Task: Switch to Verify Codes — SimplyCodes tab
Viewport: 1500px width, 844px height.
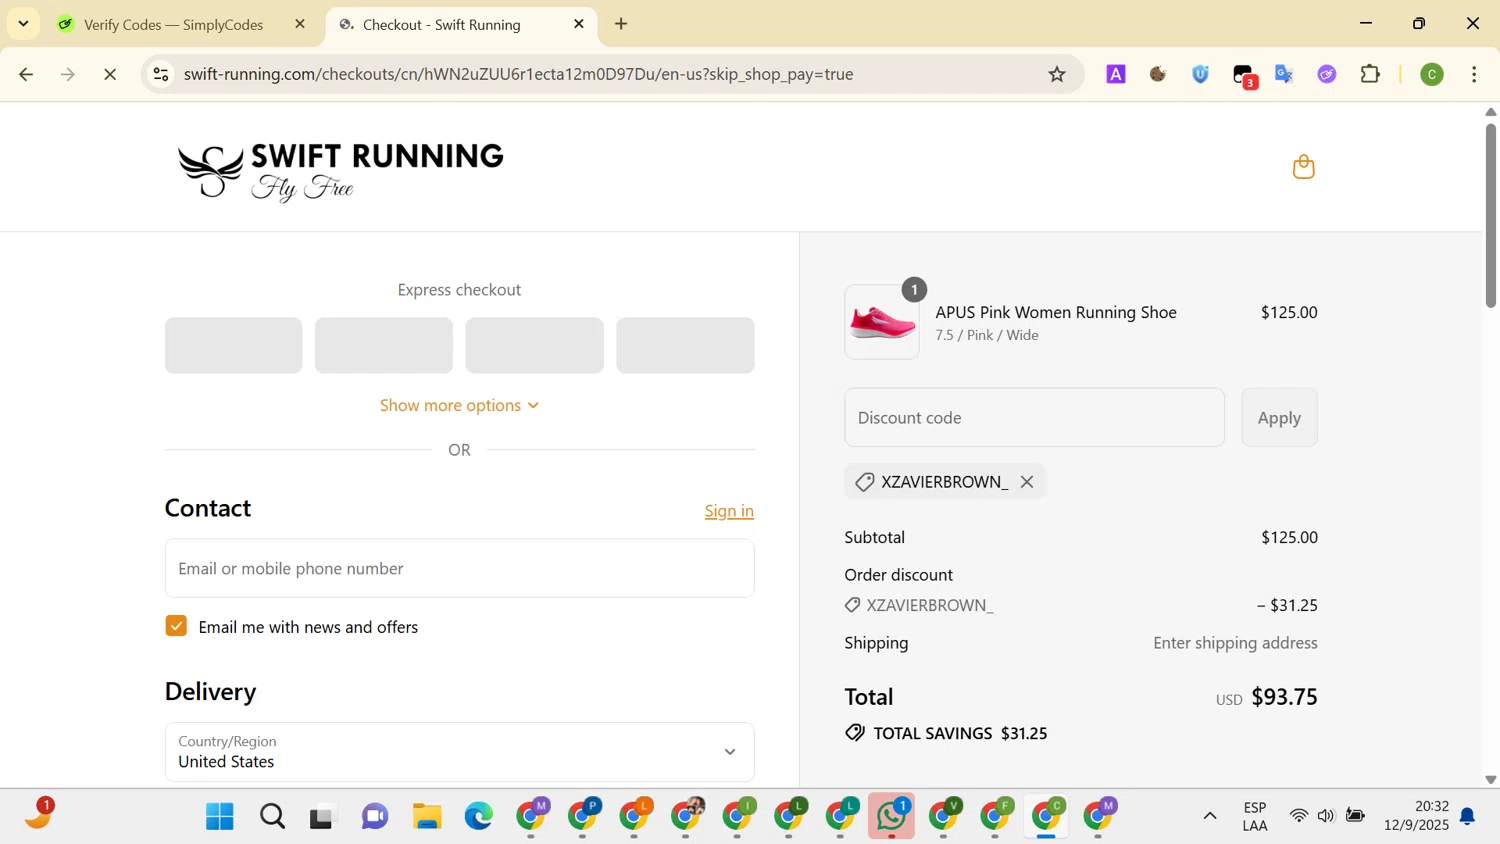Action: tap(173, 25)
